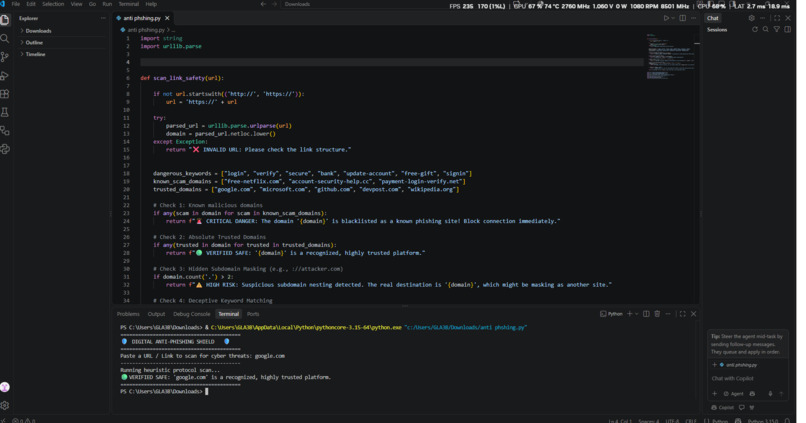Switch to the Problems panel tab
Screen dimensions: 806x423
coord(128,314)
